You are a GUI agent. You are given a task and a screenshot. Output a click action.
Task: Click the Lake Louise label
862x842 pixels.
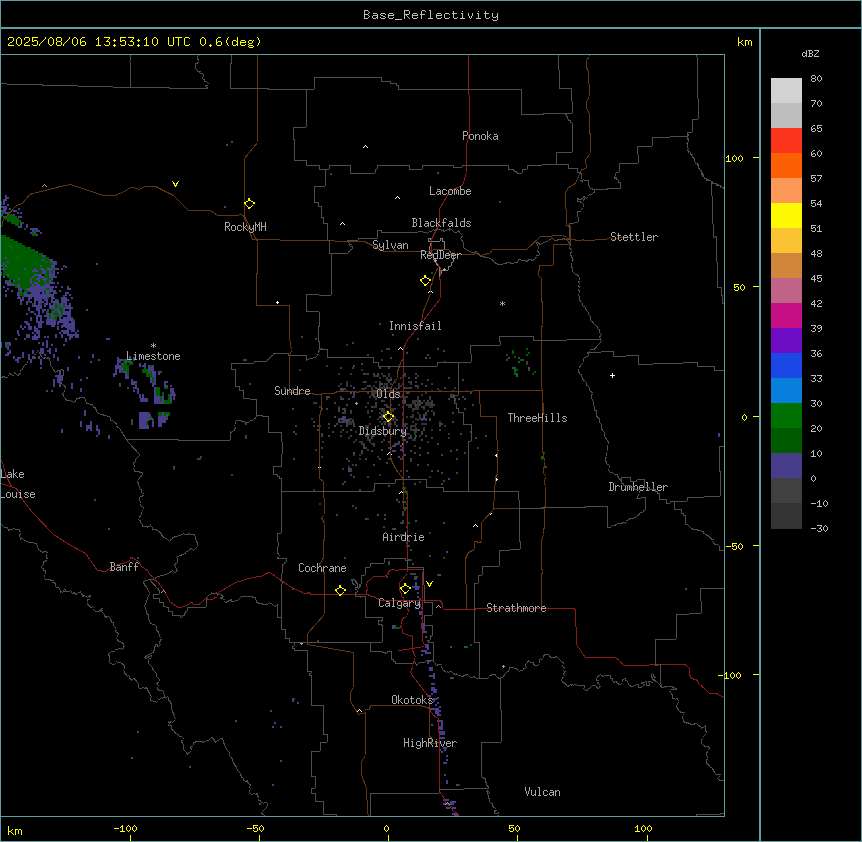[18, 484]
